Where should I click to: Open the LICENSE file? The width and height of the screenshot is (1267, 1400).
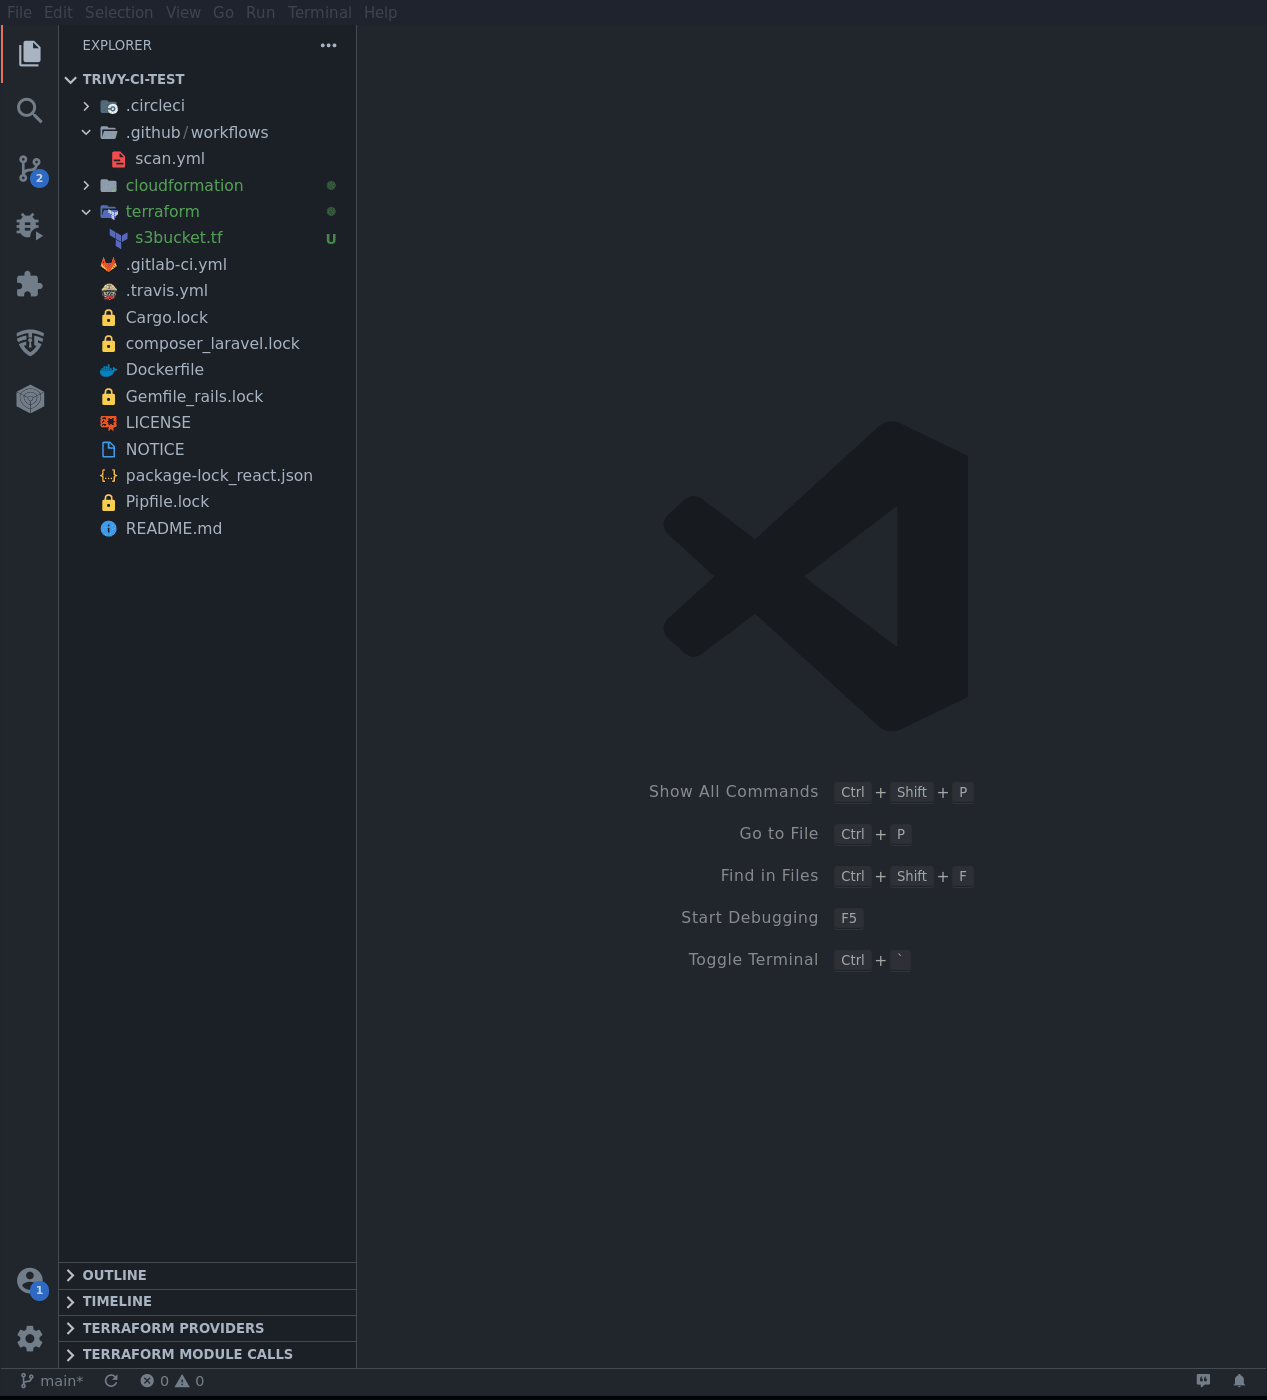(207, 423)
